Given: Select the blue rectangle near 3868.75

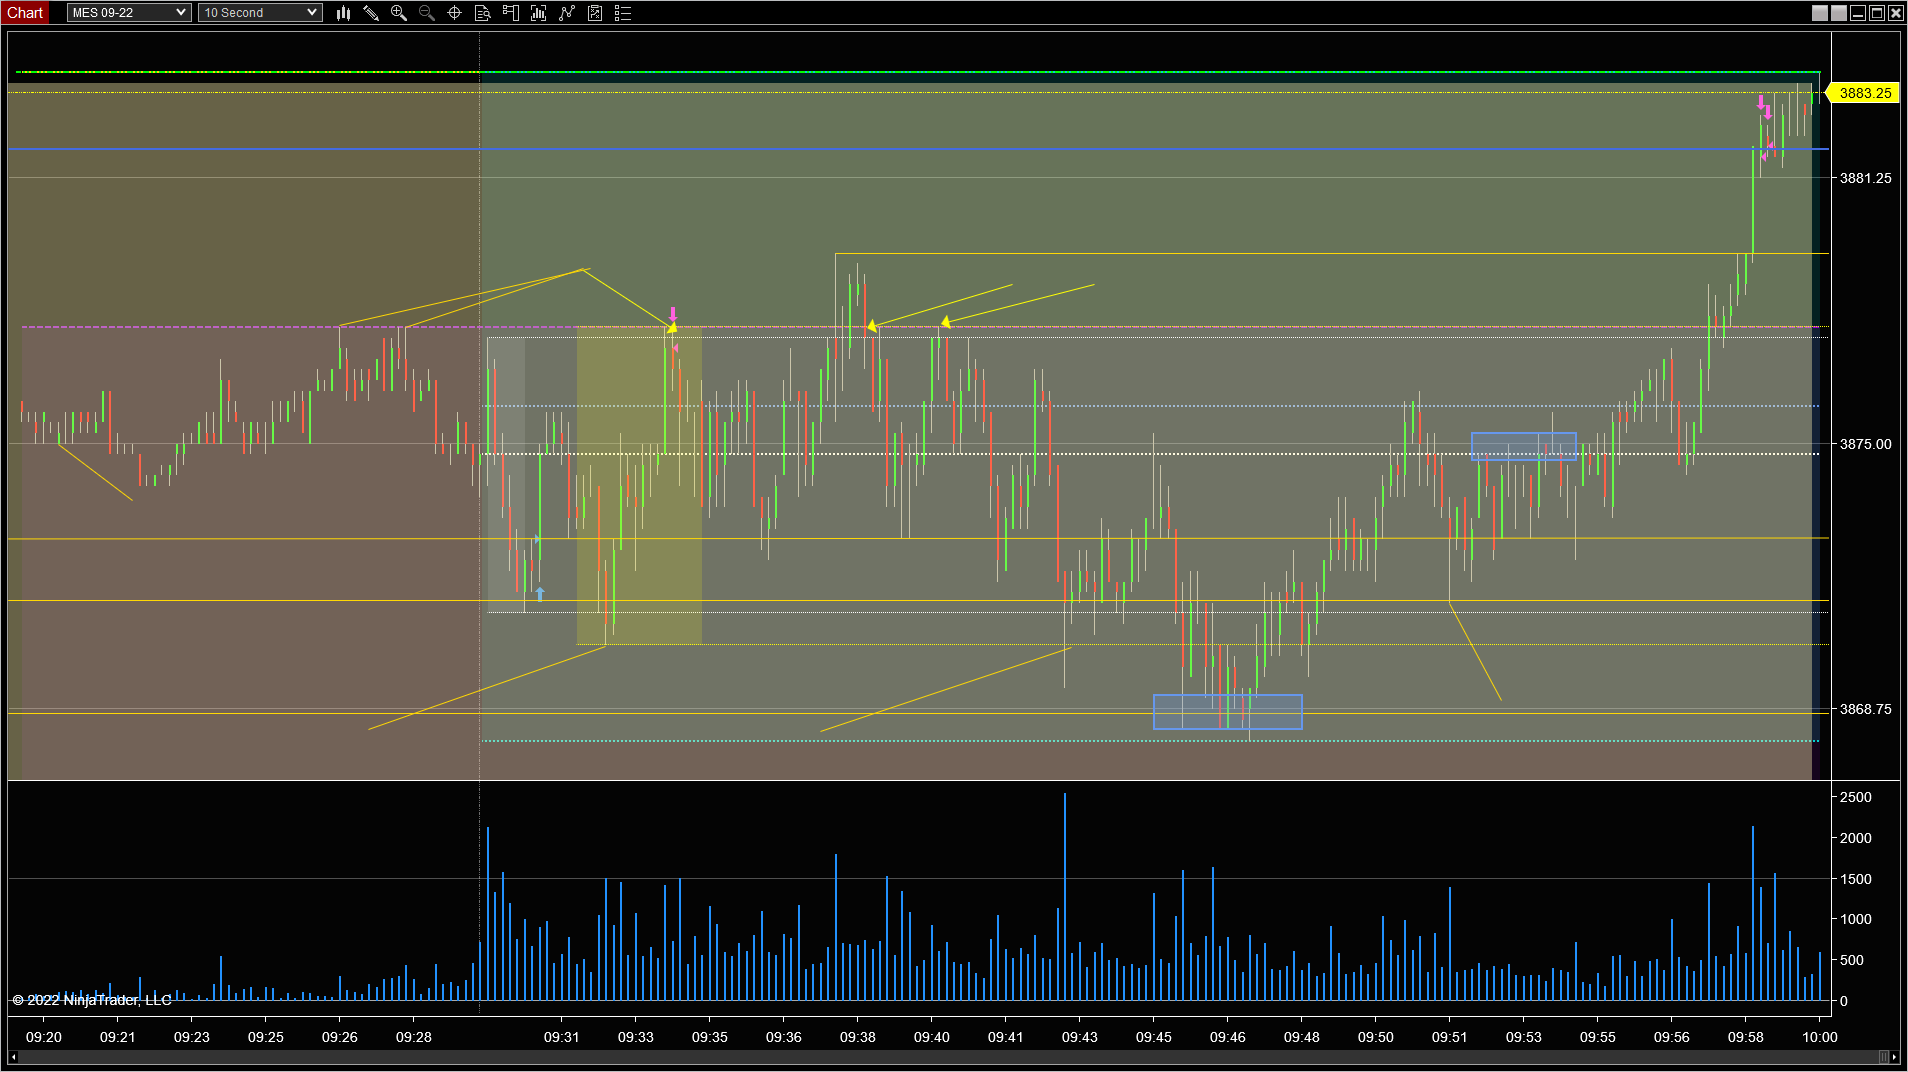Looking at the screenshot, I should click(1228, 712).
